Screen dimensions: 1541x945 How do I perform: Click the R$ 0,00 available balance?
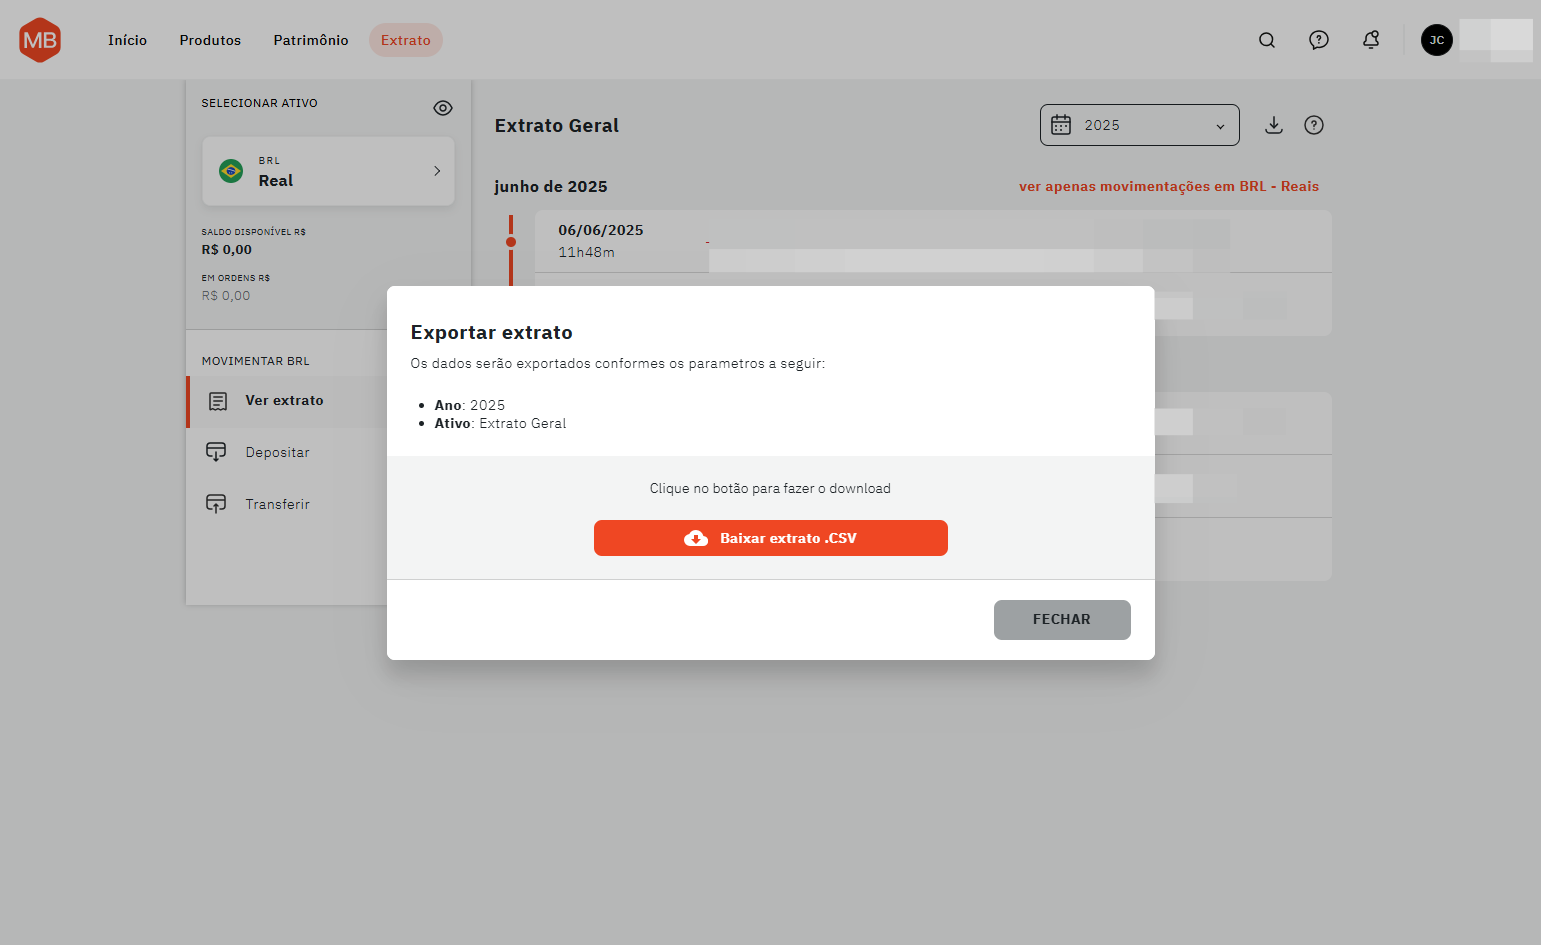227,250
